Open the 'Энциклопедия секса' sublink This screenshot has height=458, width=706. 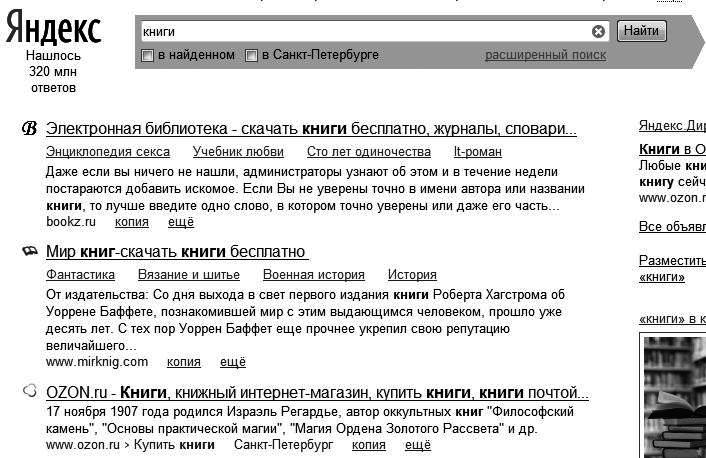[x=108, y=152]
